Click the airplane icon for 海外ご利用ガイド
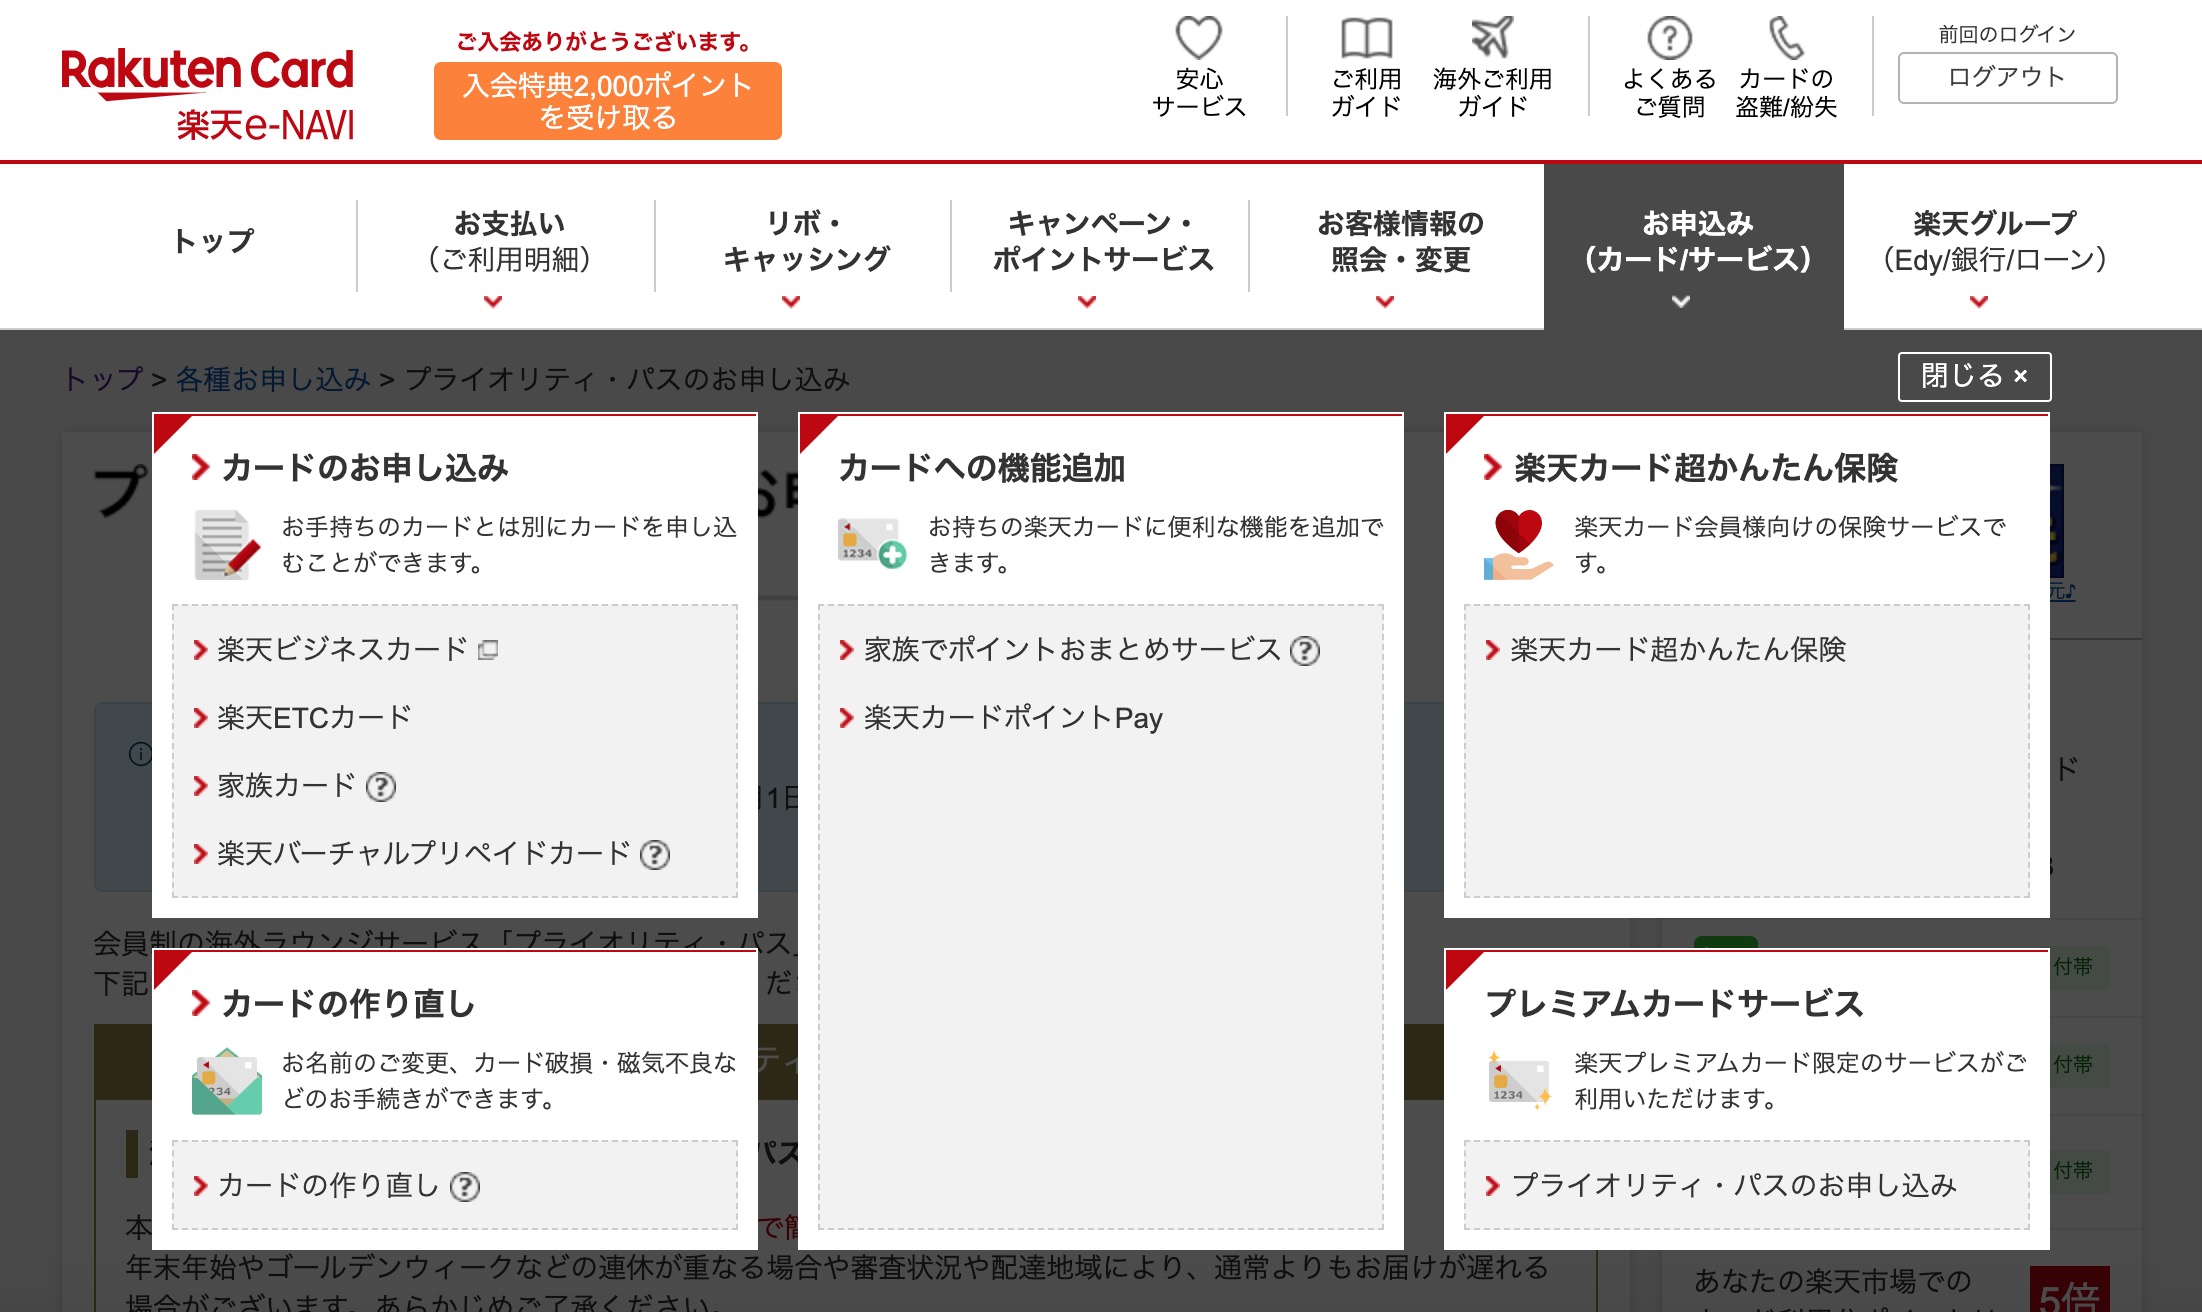 pyautogui.click(x=1492, y=38)
